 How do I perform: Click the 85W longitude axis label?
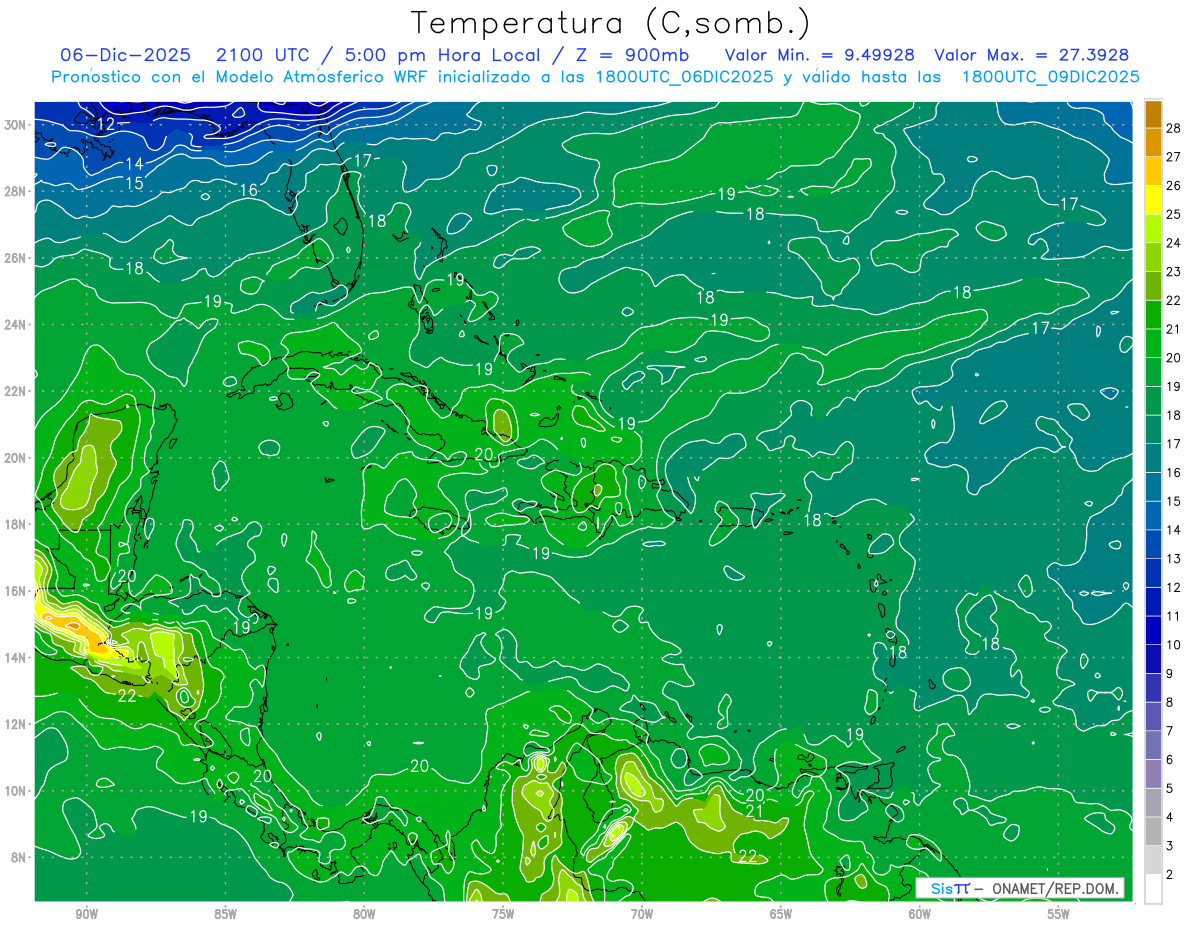225,914
